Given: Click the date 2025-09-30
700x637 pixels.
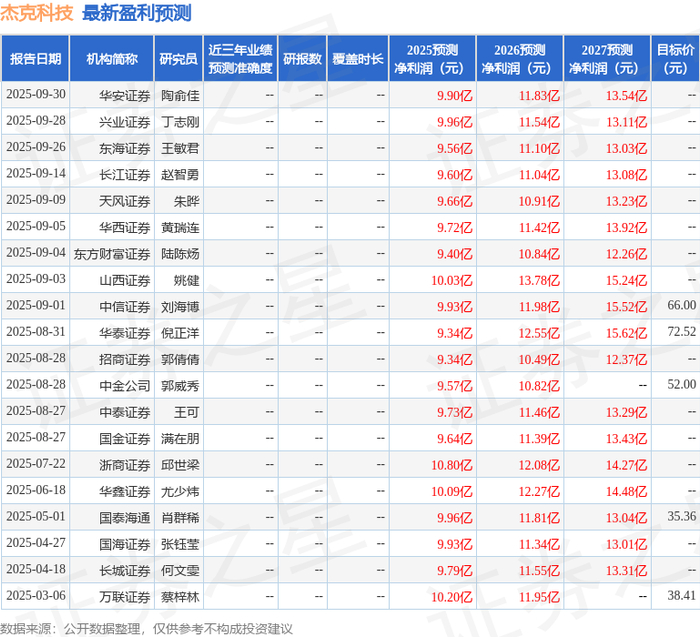Looking at the screenshot, I should point(36,94).
